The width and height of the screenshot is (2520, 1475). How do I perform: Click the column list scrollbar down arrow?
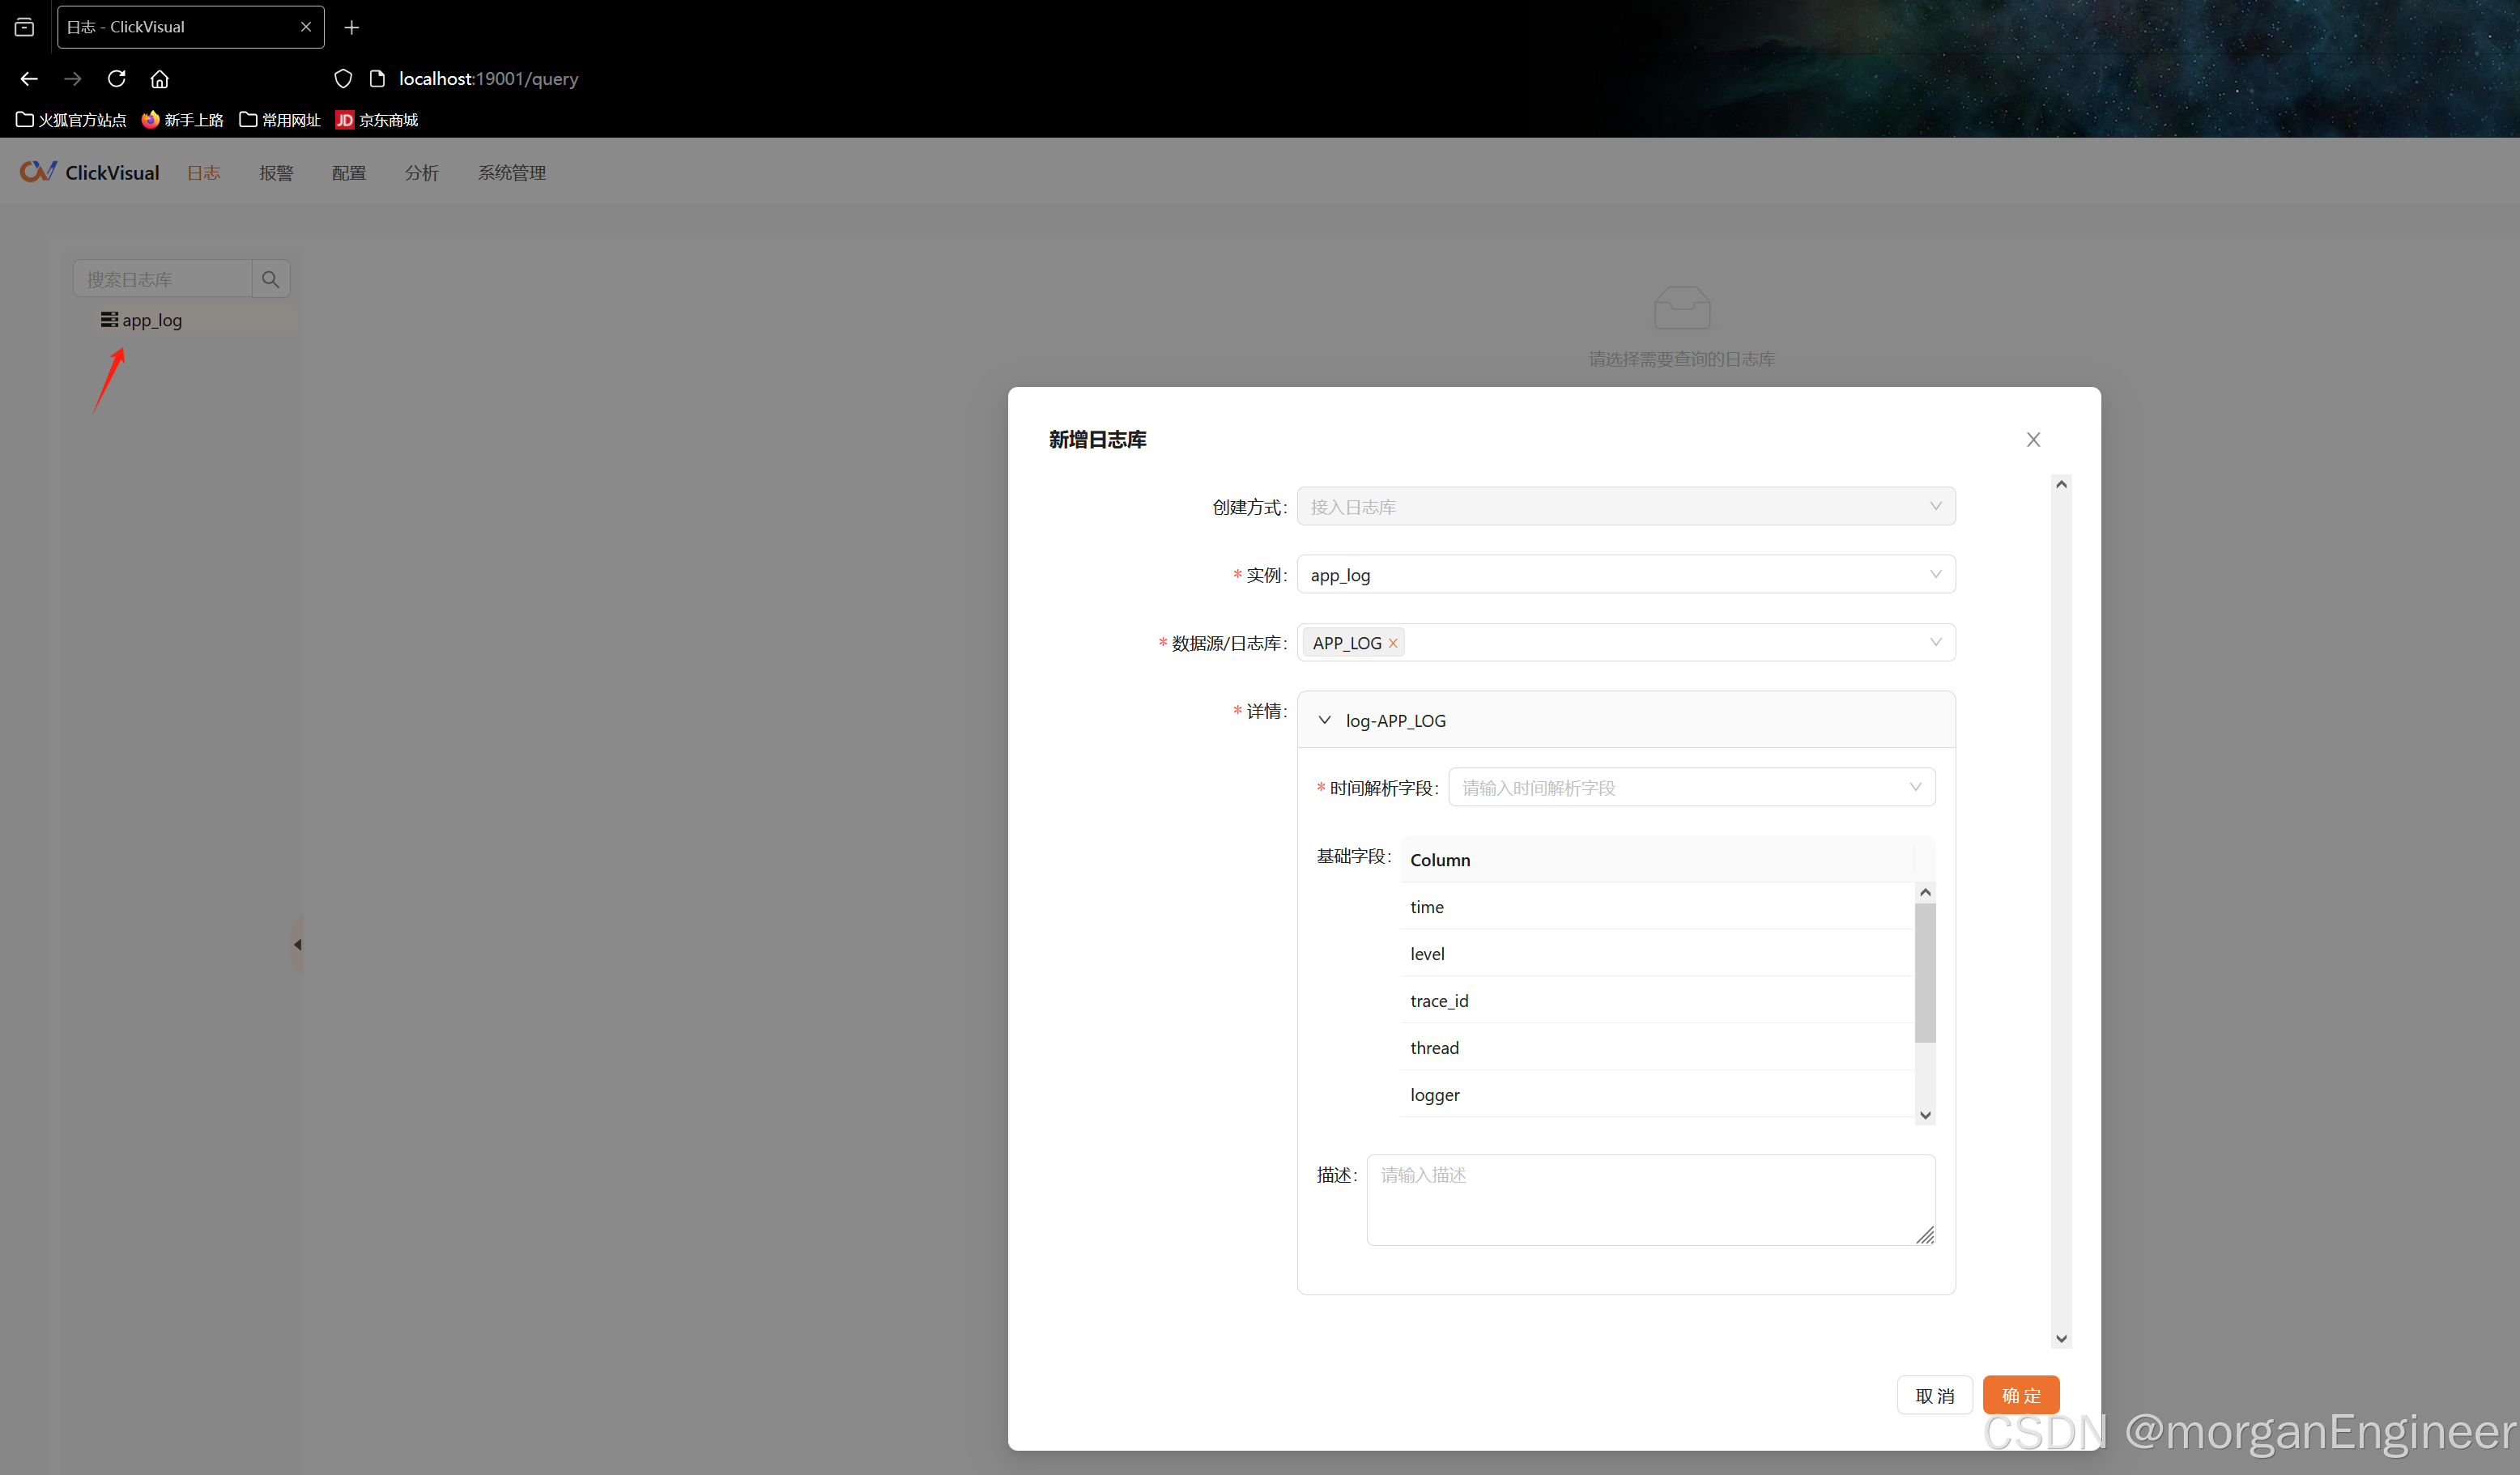(x=1925, y=1115)
